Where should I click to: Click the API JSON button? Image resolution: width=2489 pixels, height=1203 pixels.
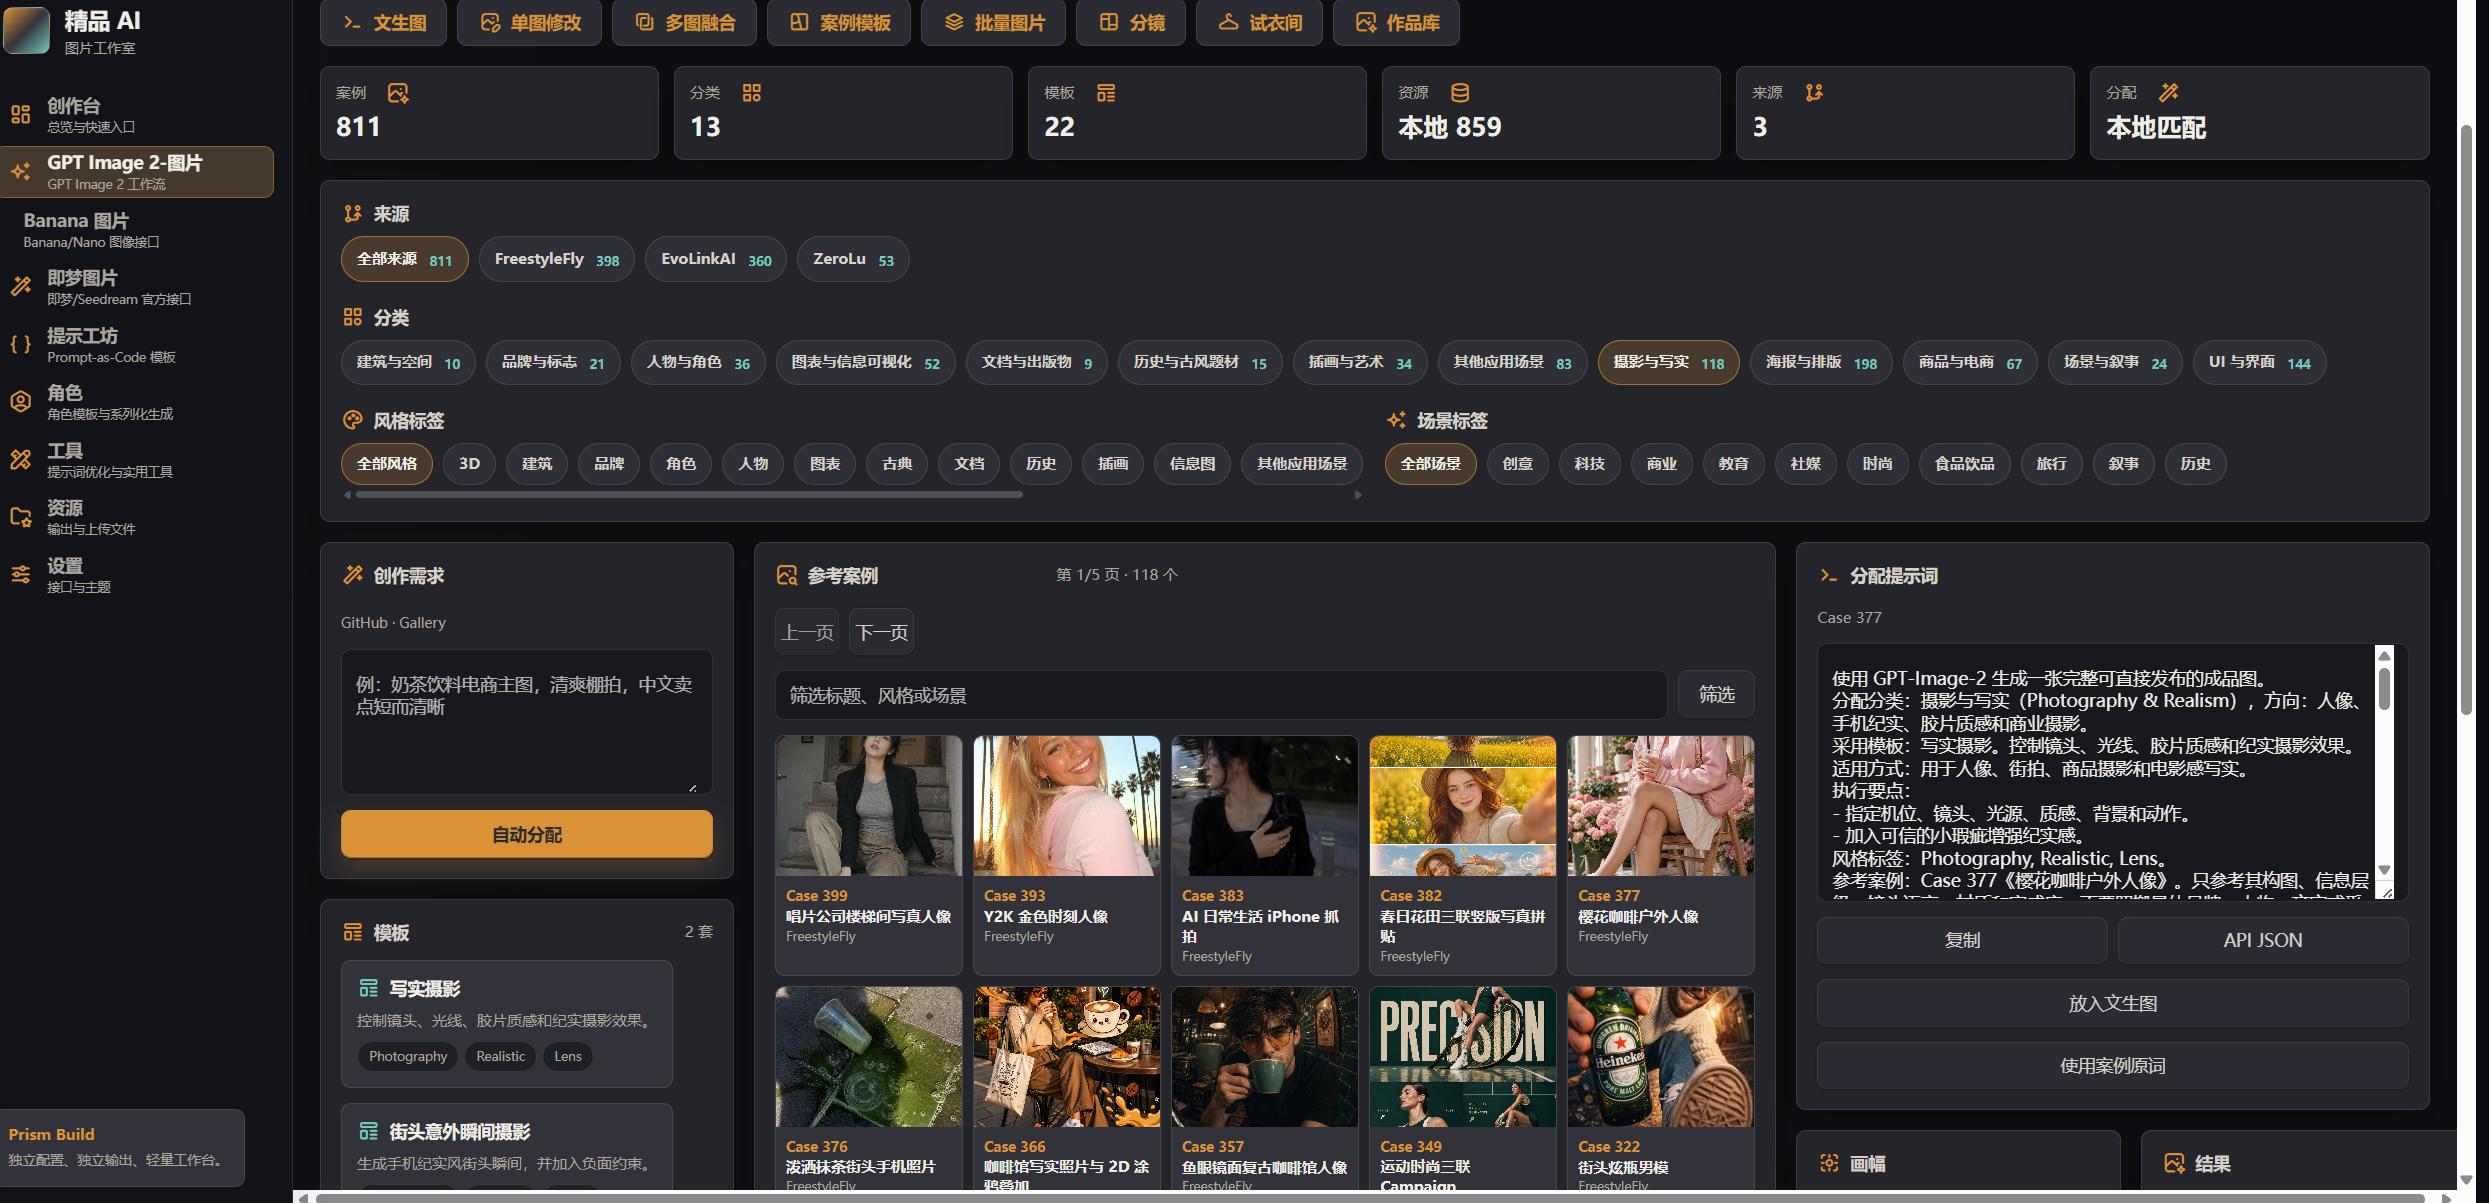click(x=2262, y=940)
